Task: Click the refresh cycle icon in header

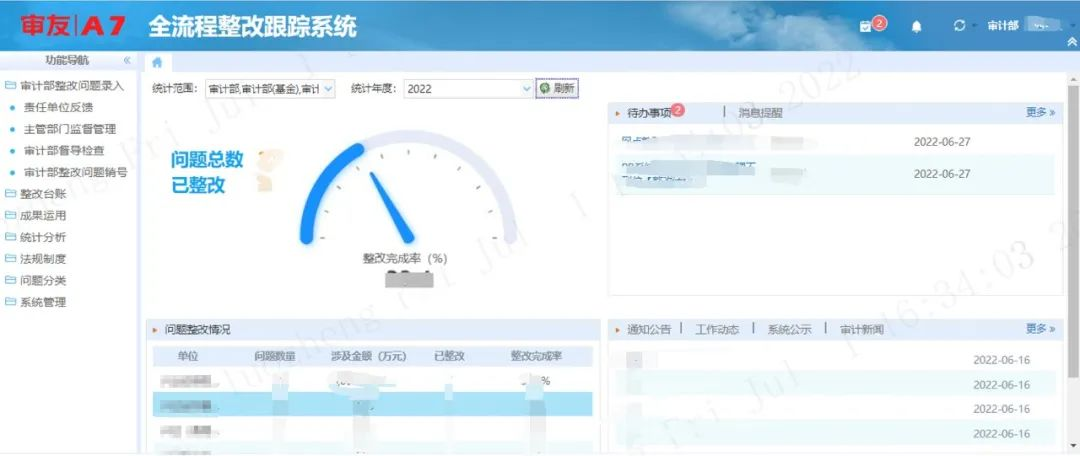Action: [x=959, y=25]
